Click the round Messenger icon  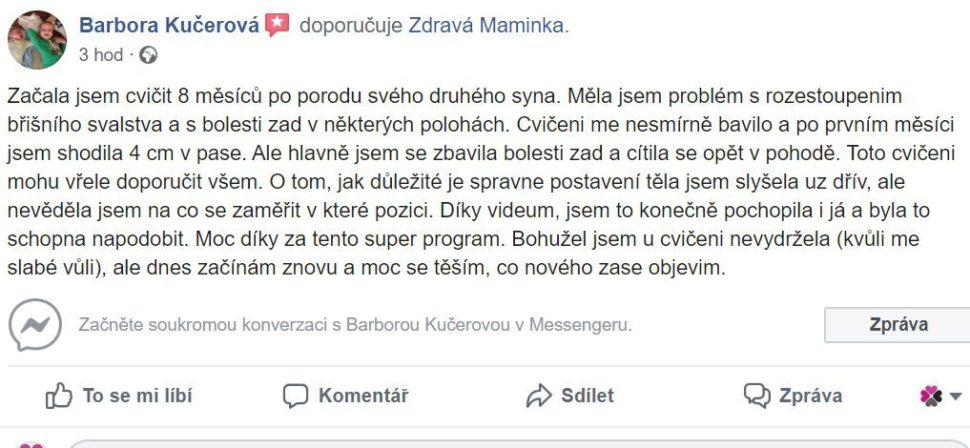pos(35,326)
